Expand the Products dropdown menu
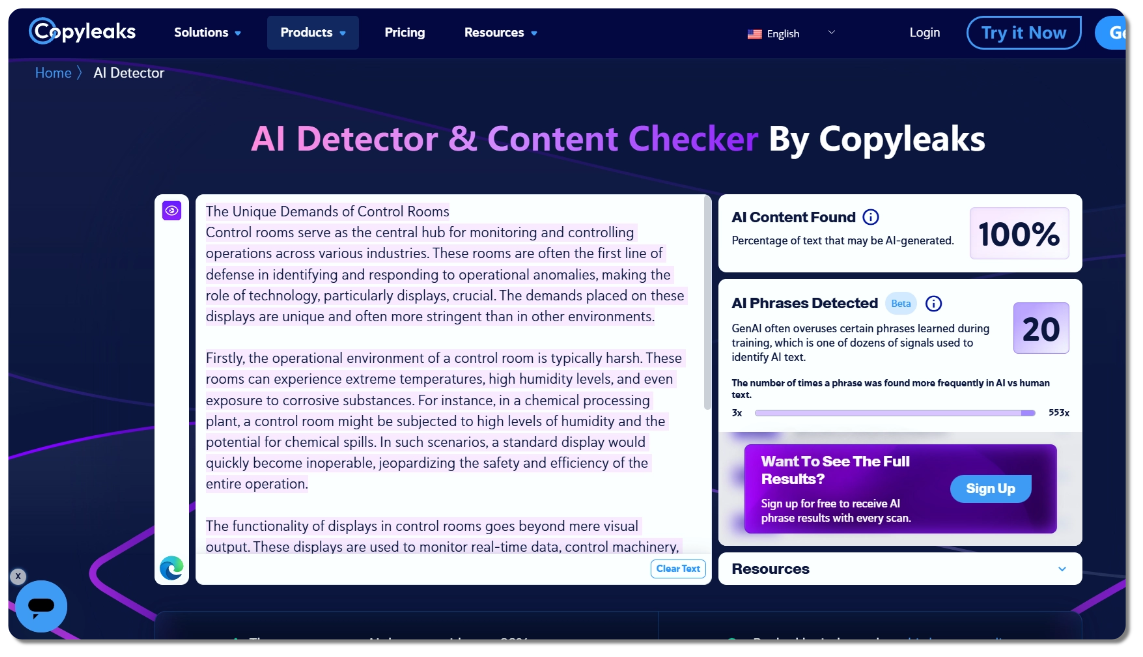Screen dimensions: 1143x657 (x=312, y=32)
